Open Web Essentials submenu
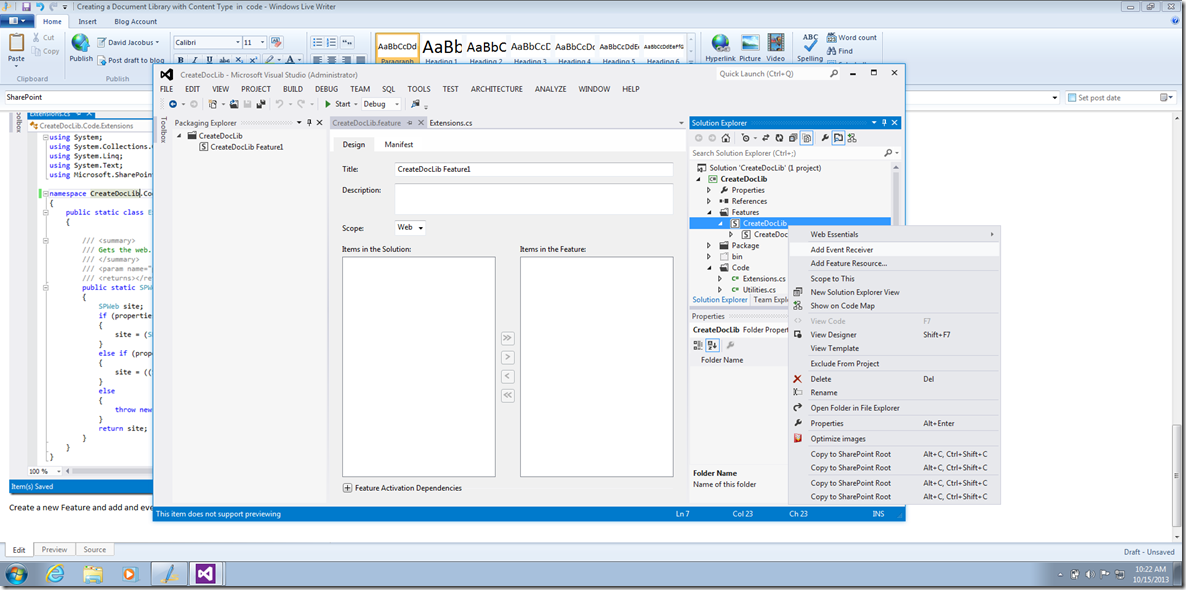Viewport: 1186px width, 590px height. (893, 234)
